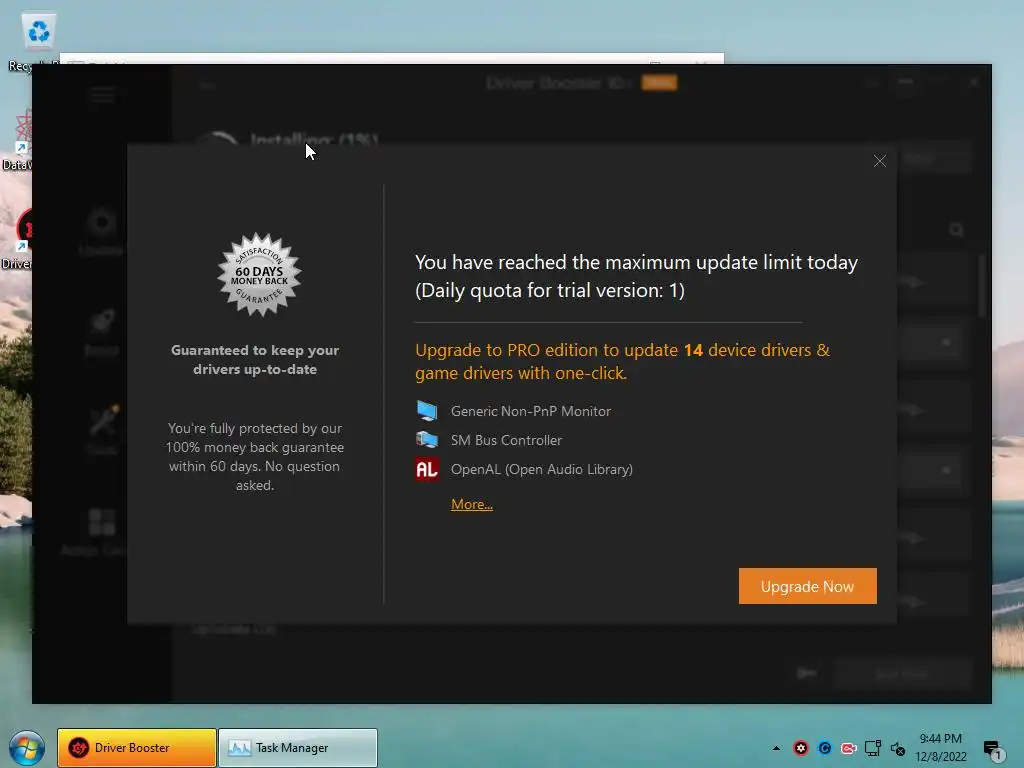Image resolution: width=1024 pixels, height=768 pixels.
Task: Open the taskbar clock and date
Action: click(940, 748)
